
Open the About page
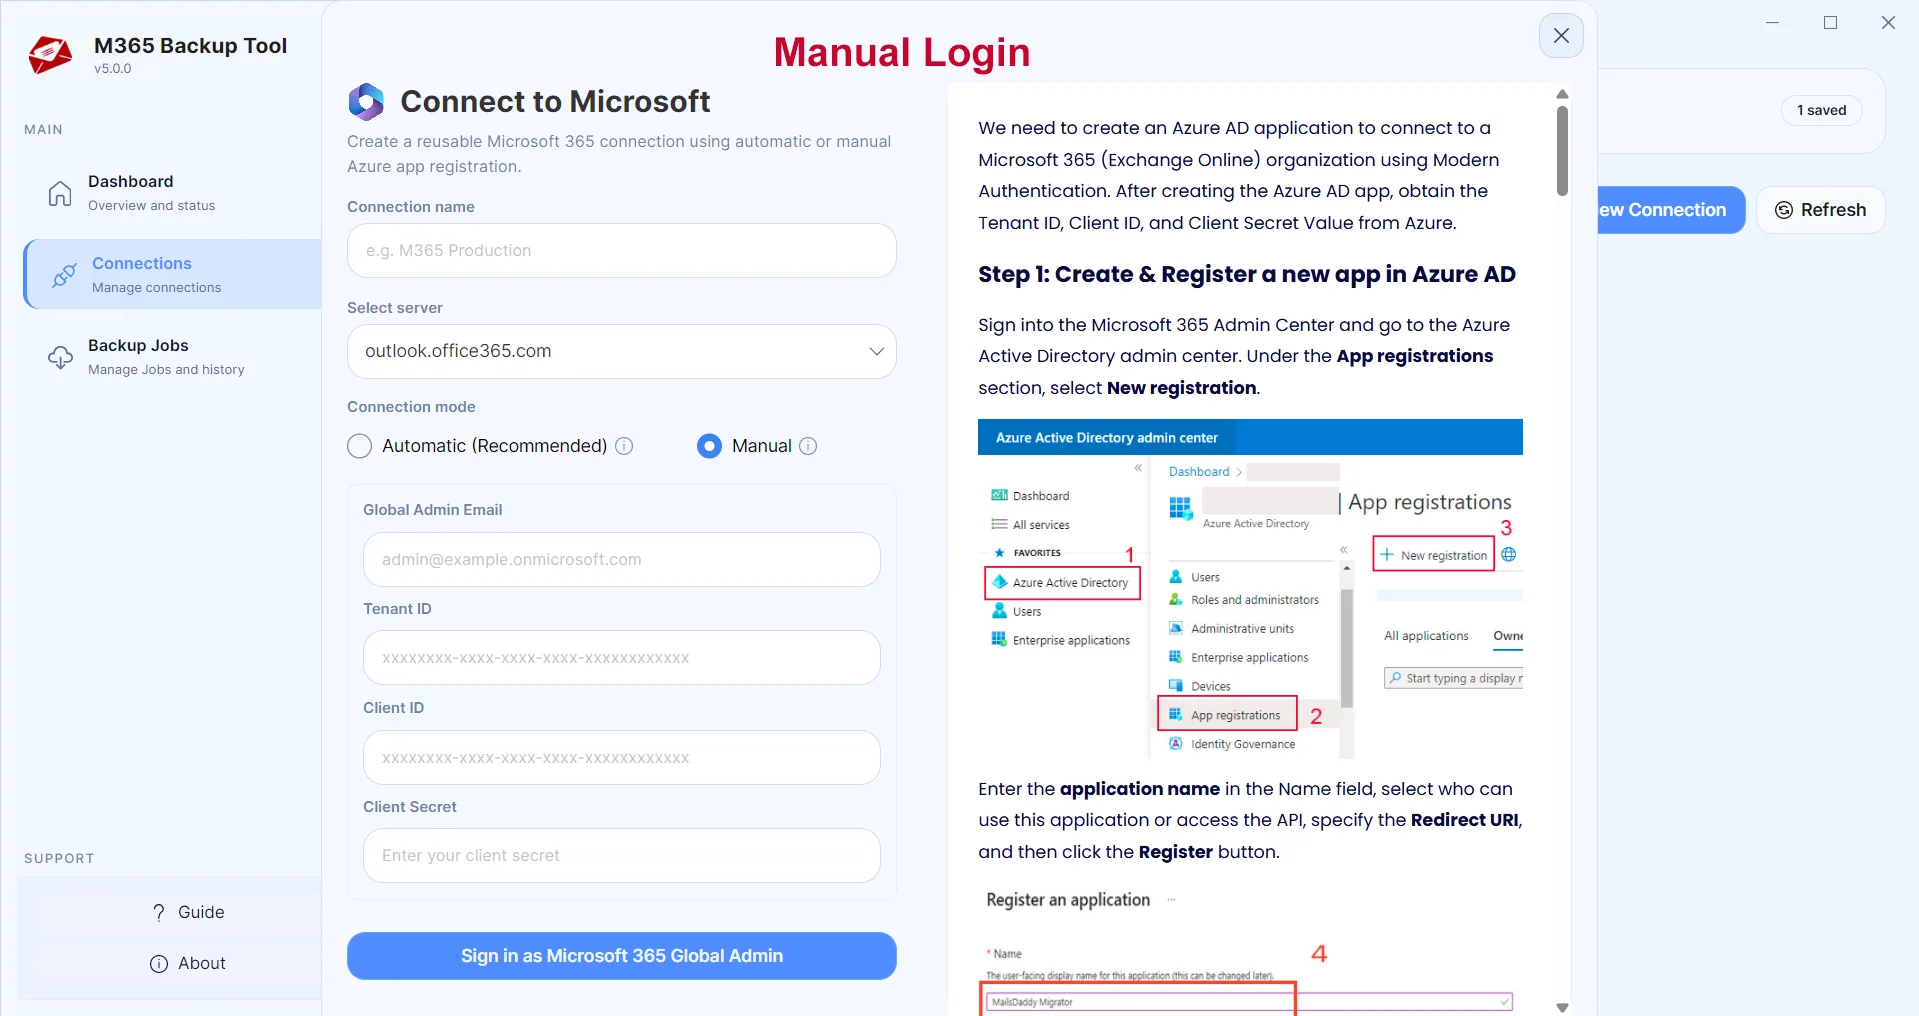click(x=188, y=963)
